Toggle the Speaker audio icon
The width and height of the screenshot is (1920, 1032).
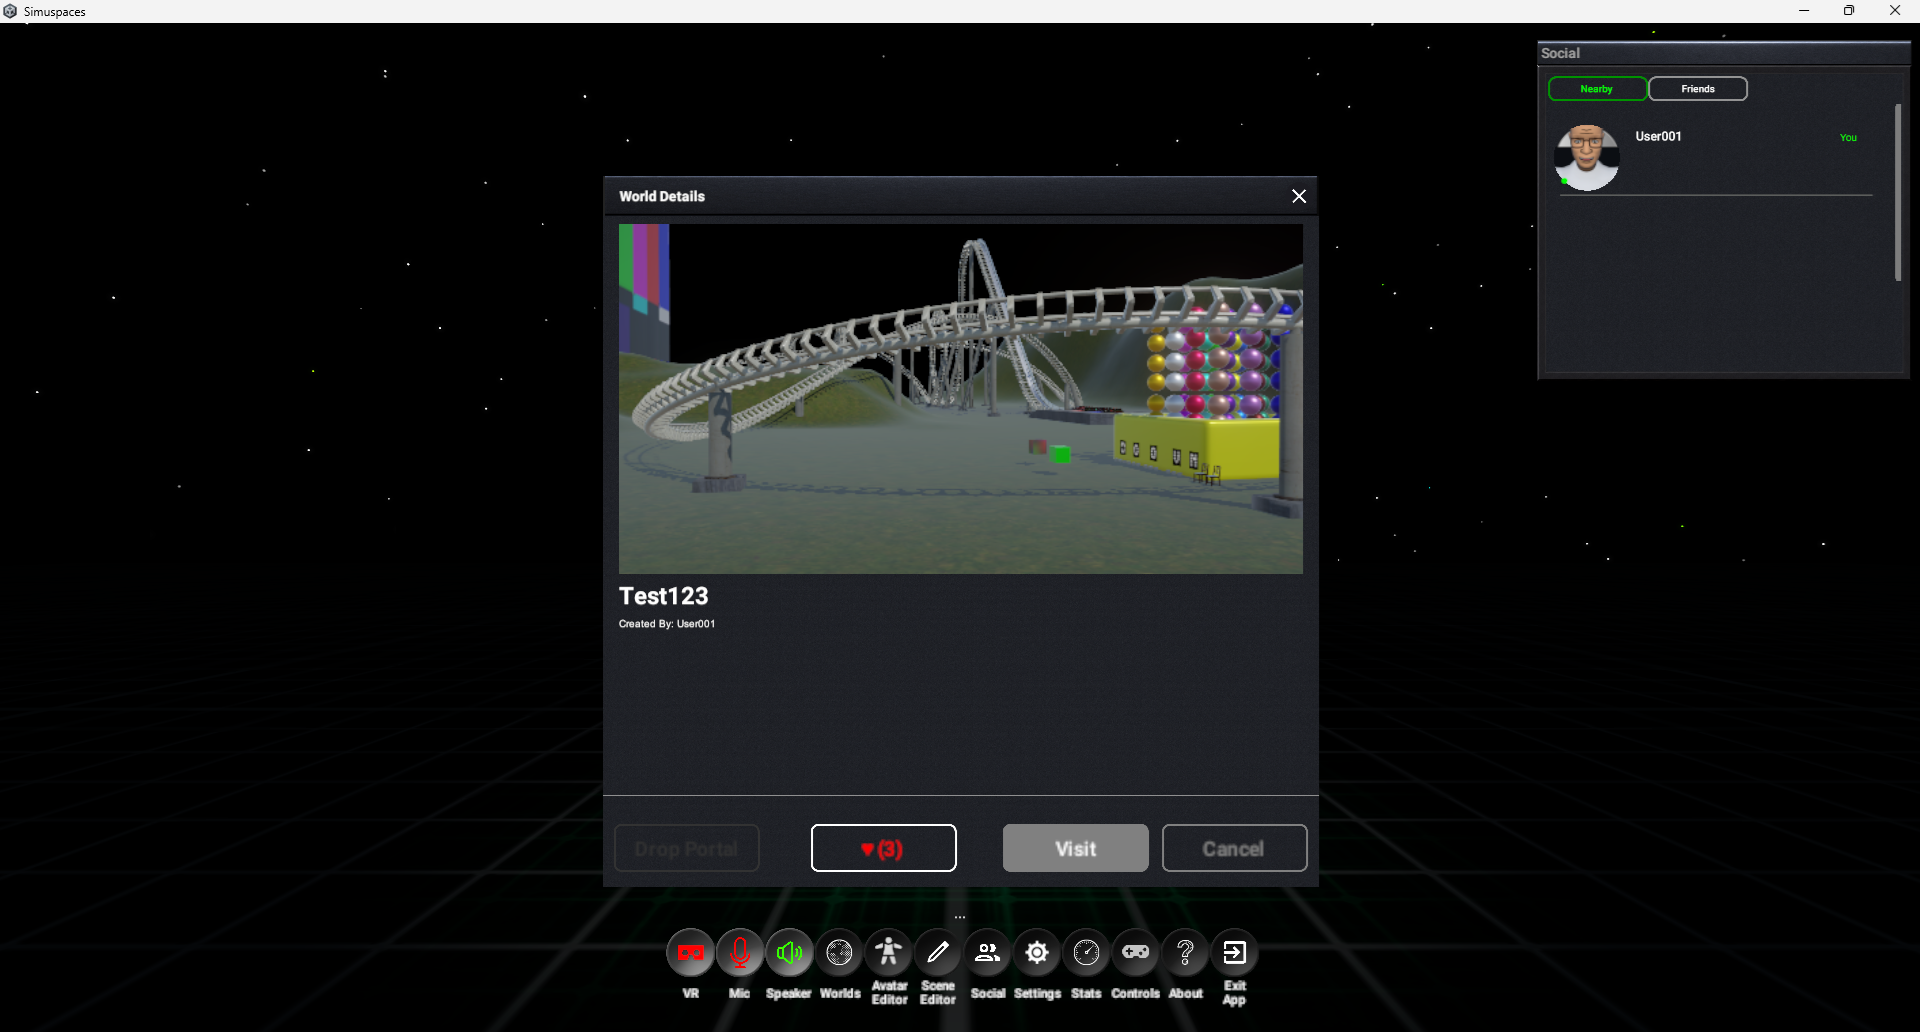click(789, 953)
